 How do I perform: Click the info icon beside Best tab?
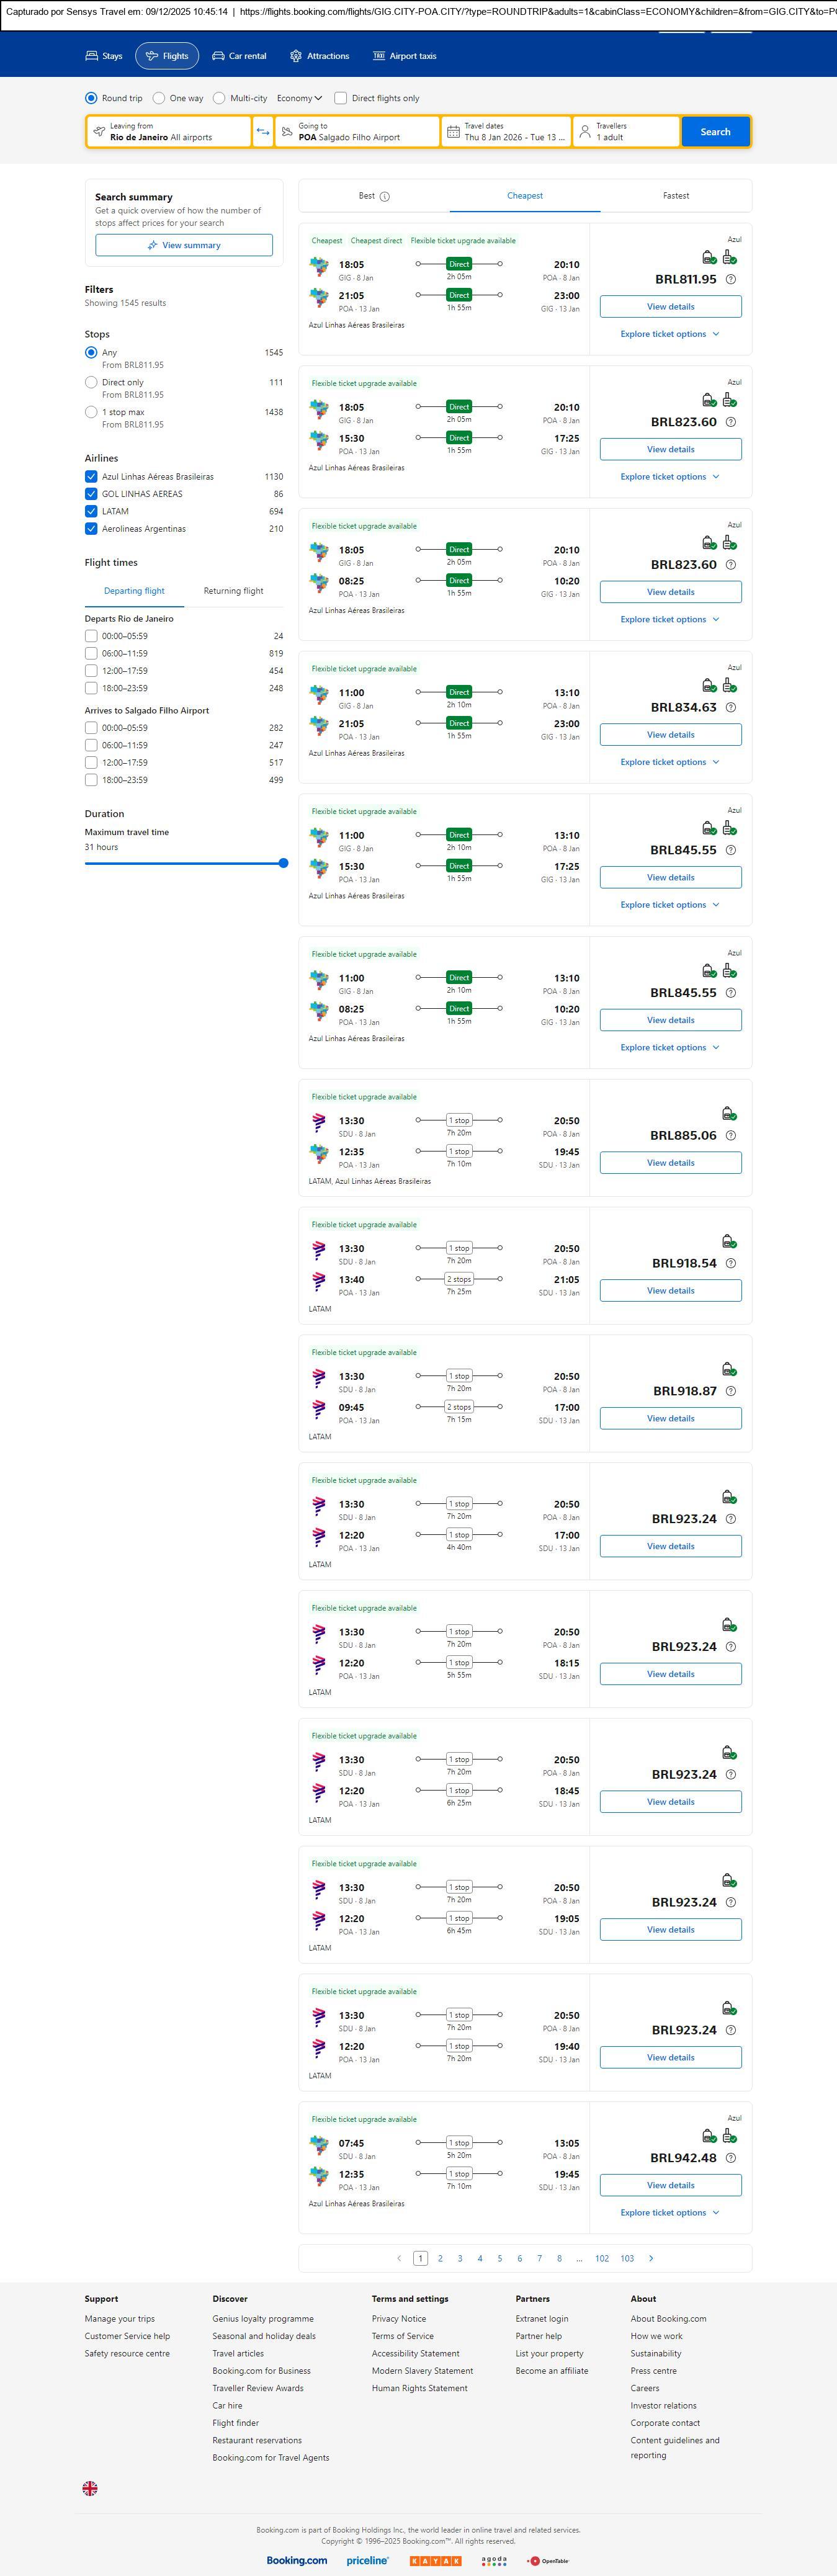tap(385, 196)
